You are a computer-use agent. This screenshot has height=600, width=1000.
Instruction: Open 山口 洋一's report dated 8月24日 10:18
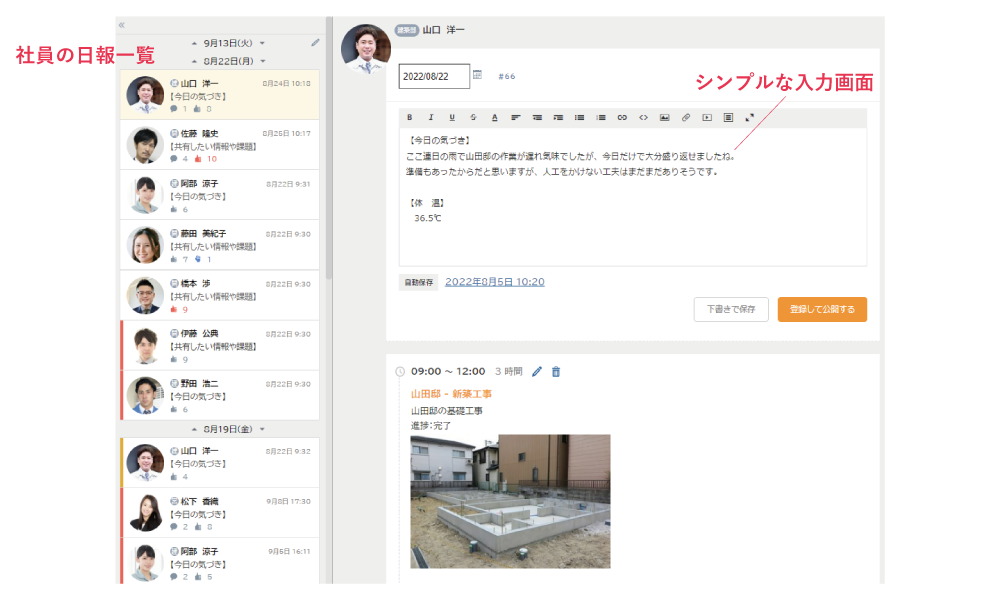click(x=220, y=95)
